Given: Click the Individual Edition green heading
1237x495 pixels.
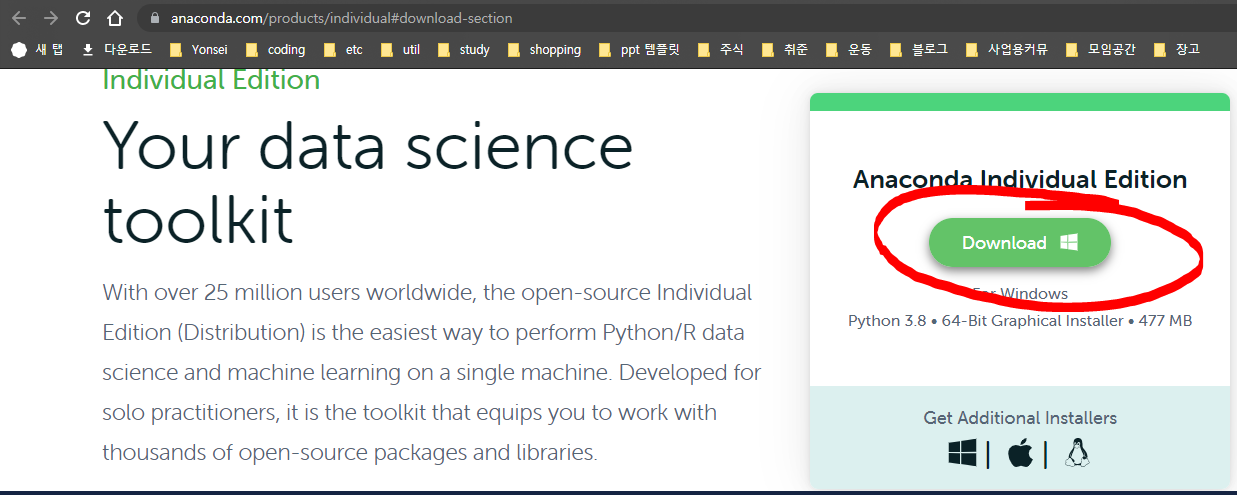Looking at the screenshot, I should (211, 80).
